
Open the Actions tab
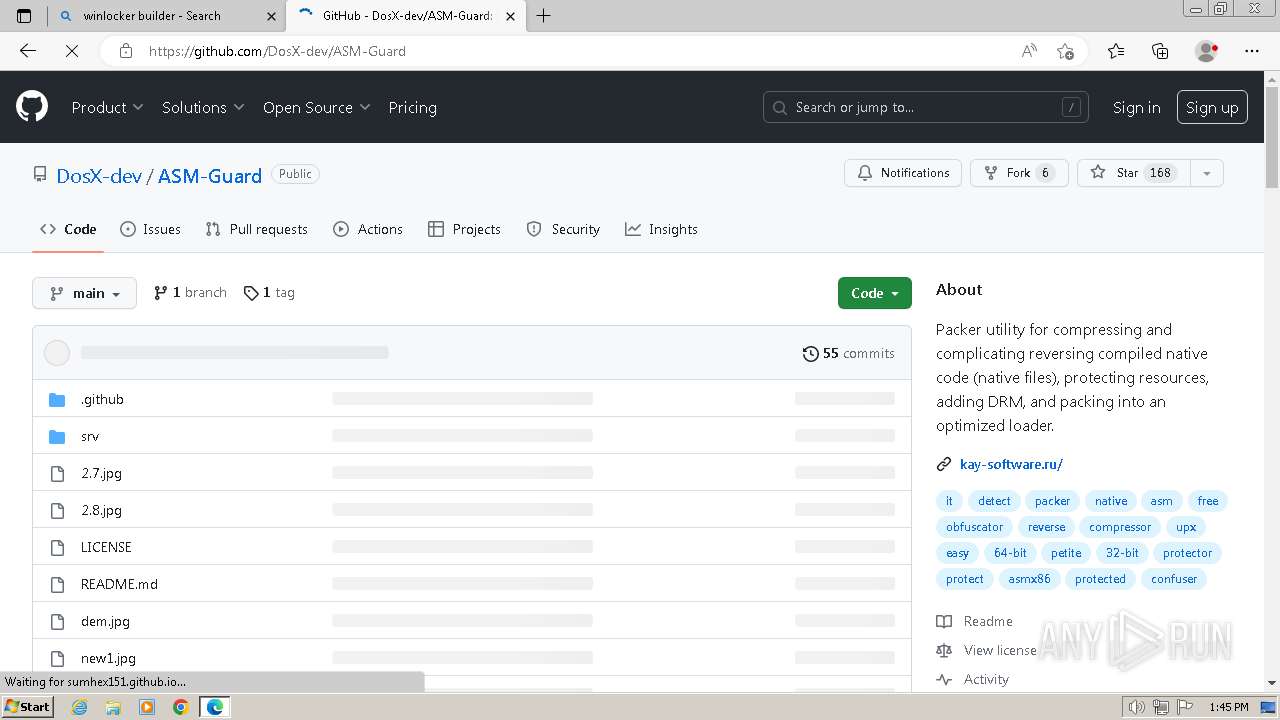(x=368, y=229)
